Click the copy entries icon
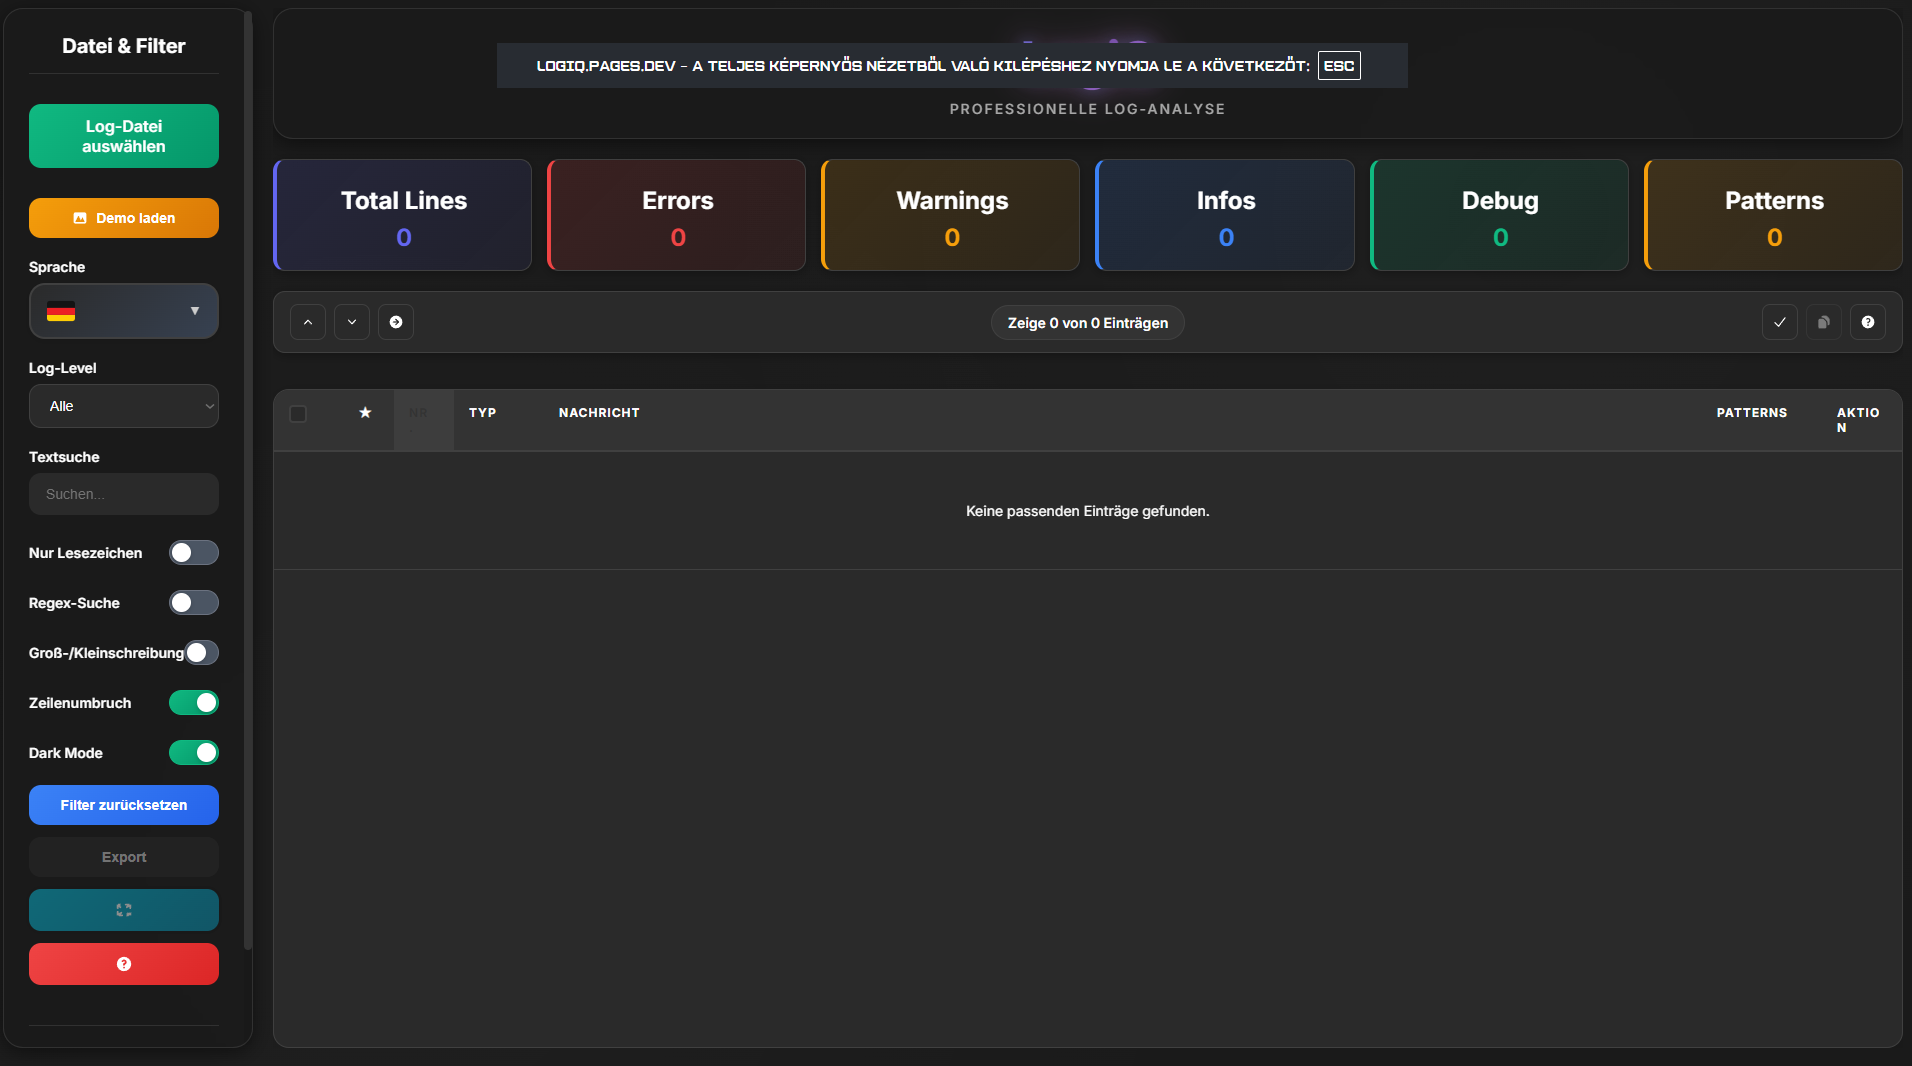The height and width of the screenshot is (1066, 1912). pos(1824,322)
